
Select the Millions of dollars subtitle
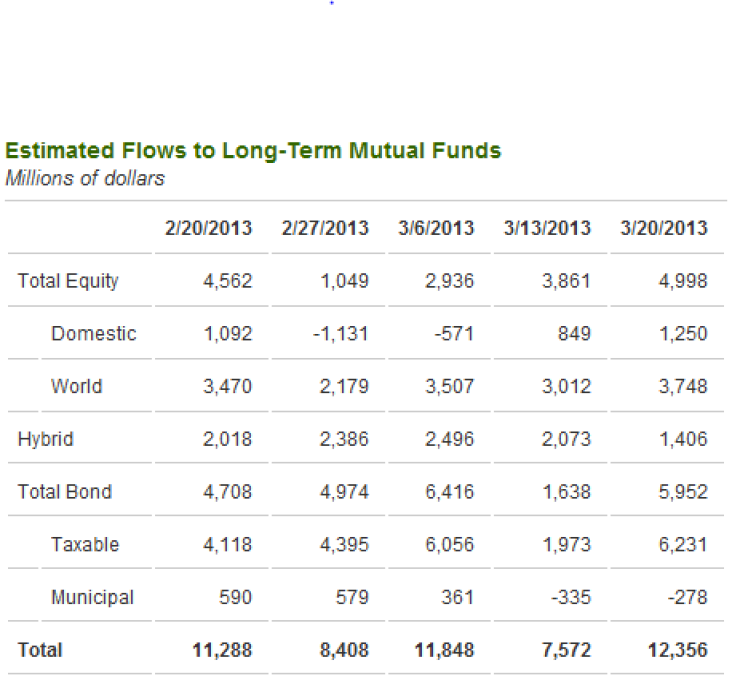tap(85, 179)
